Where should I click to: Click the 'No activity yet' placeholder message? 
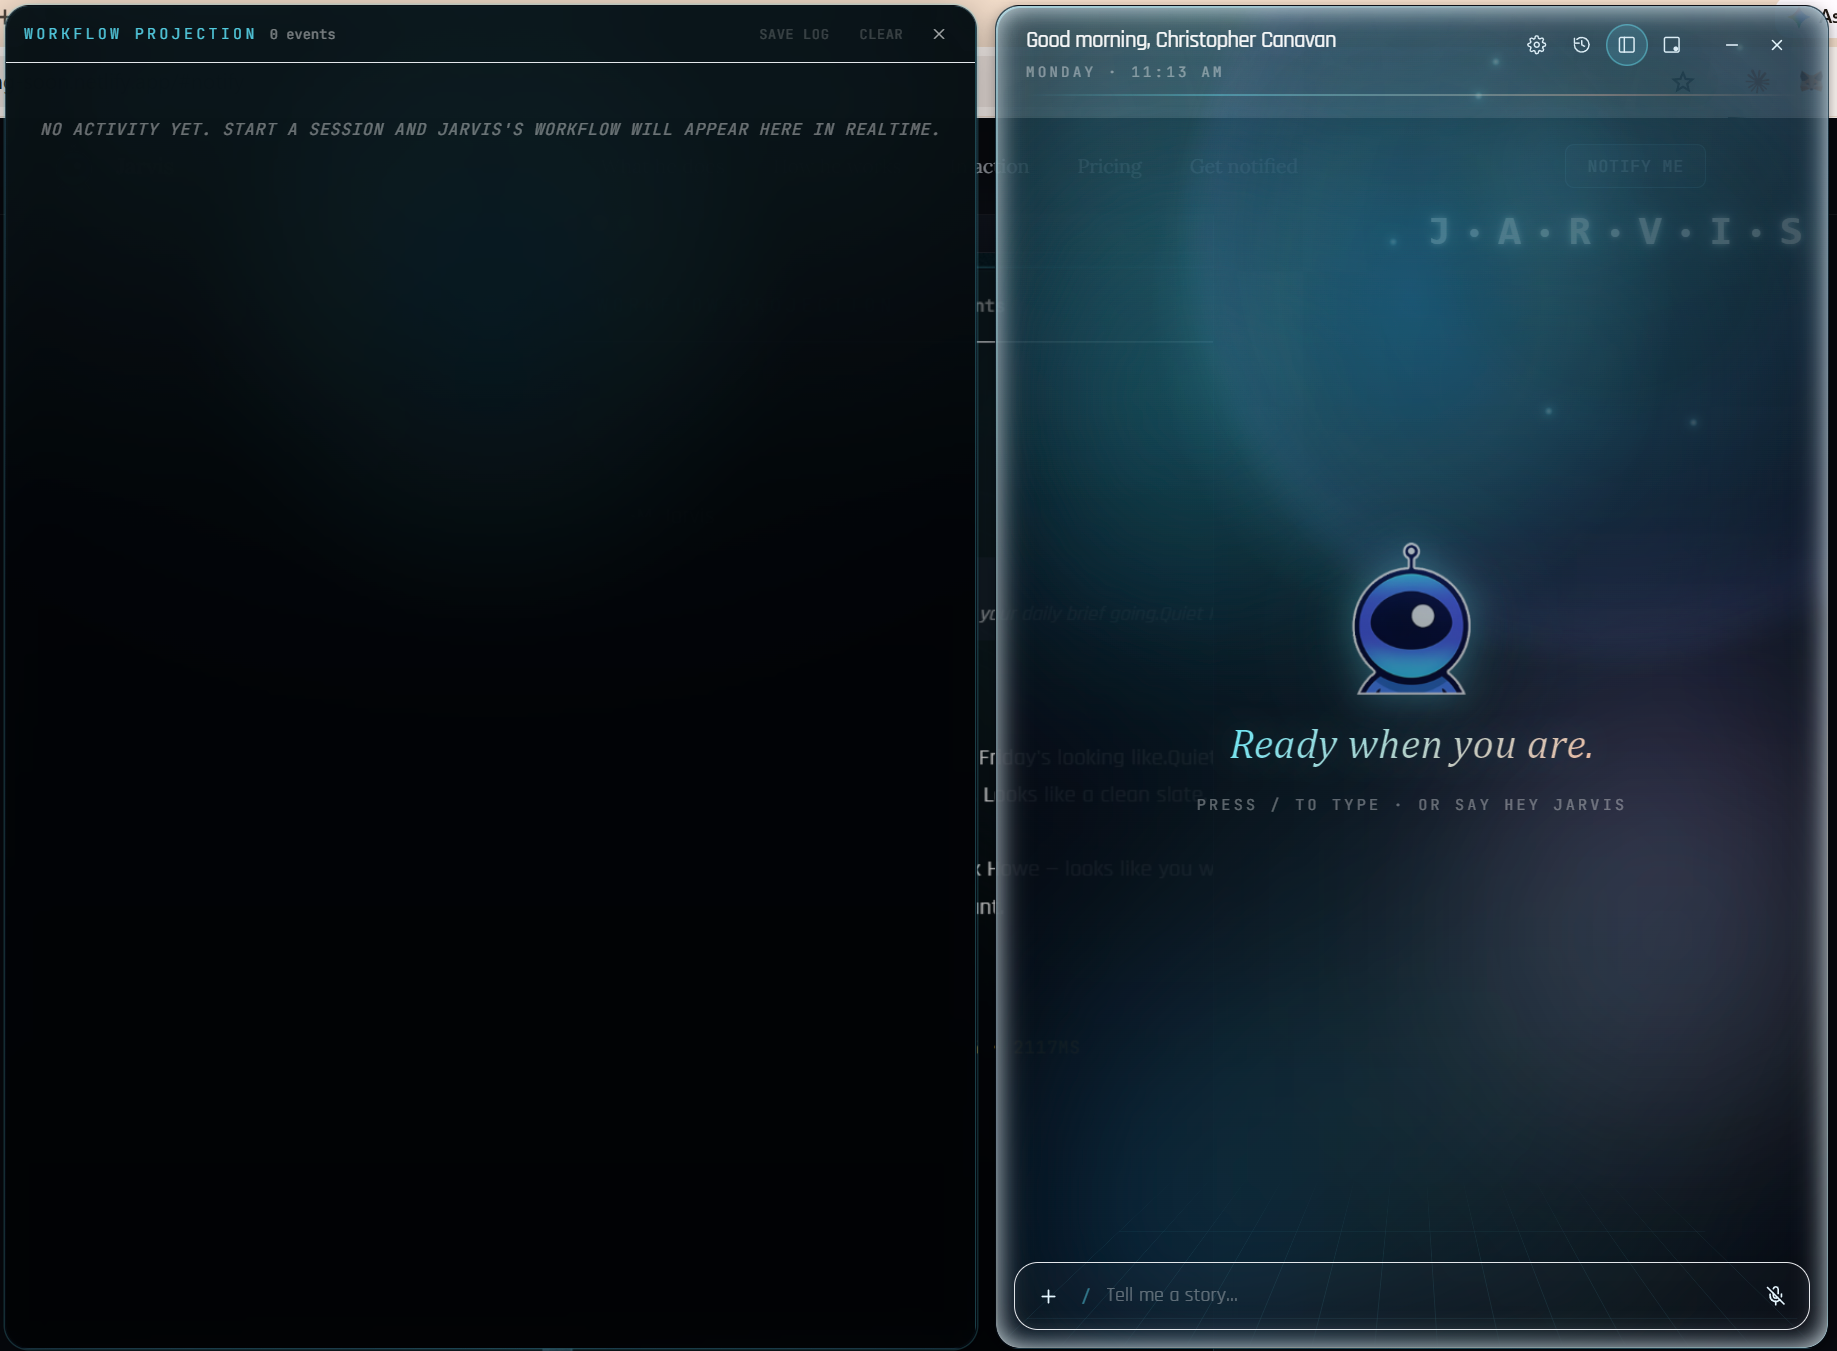tap(490, 129)
